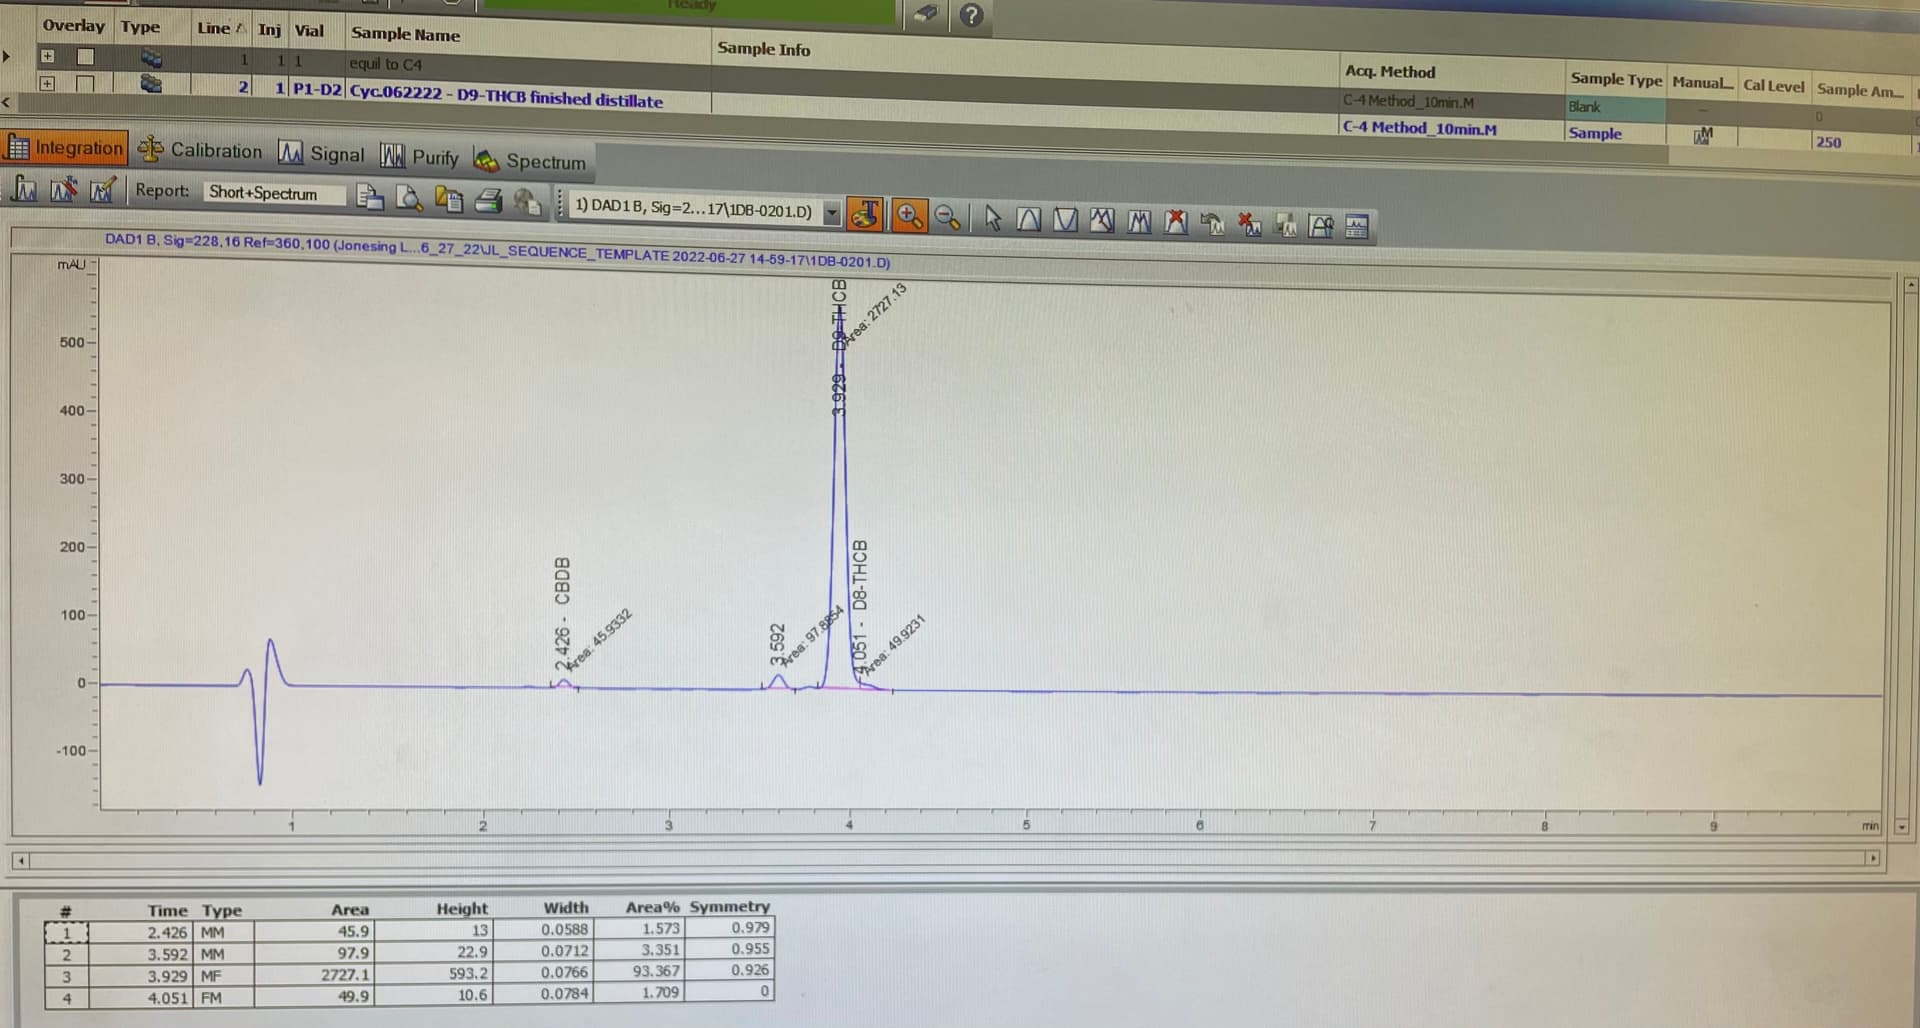
Task: Click the chromatogram vertical scrollbar up arrow
Action: (1909, 285)
